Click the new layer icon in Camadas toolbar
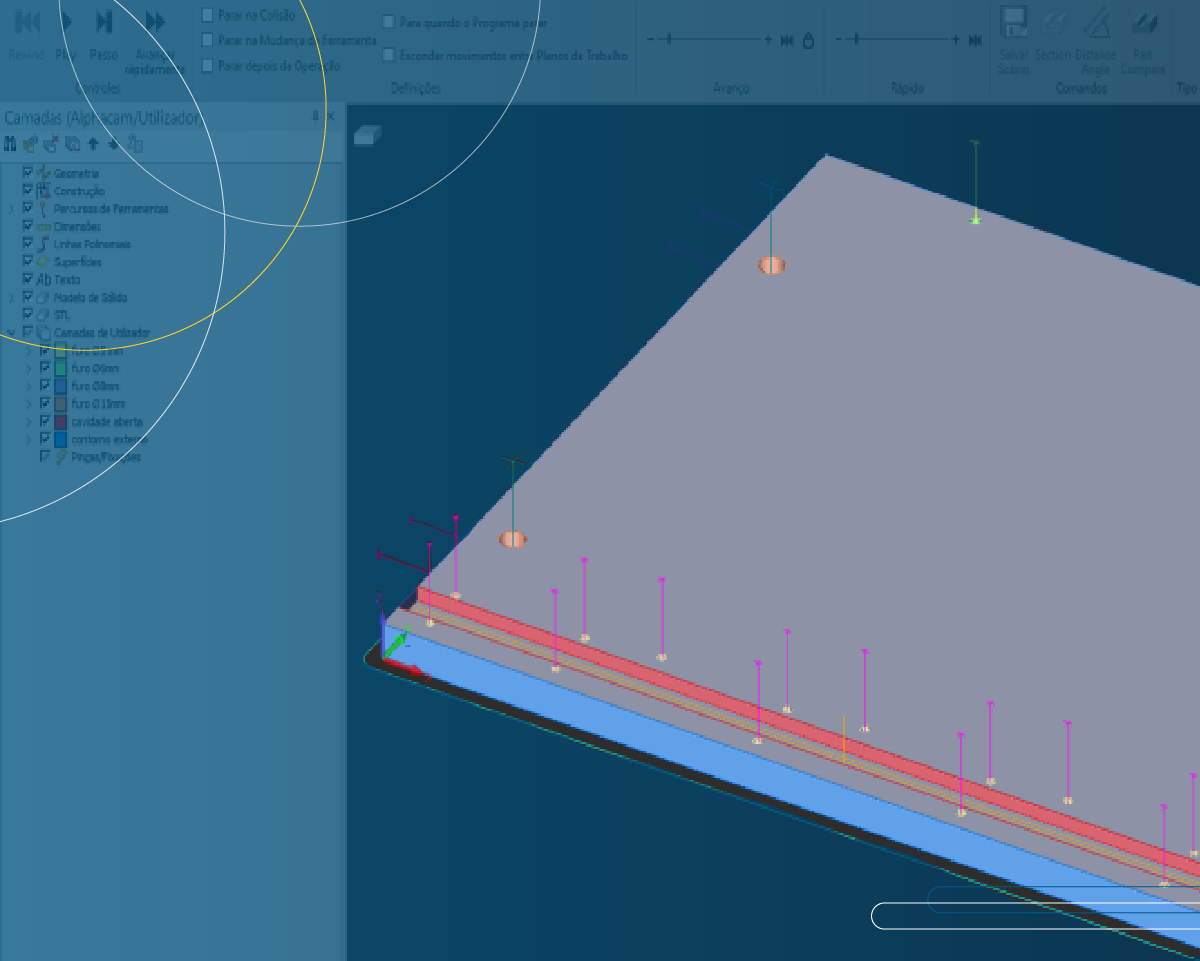Image resolution: width=1200 pixels, height=961 pixels. point(30,144)
